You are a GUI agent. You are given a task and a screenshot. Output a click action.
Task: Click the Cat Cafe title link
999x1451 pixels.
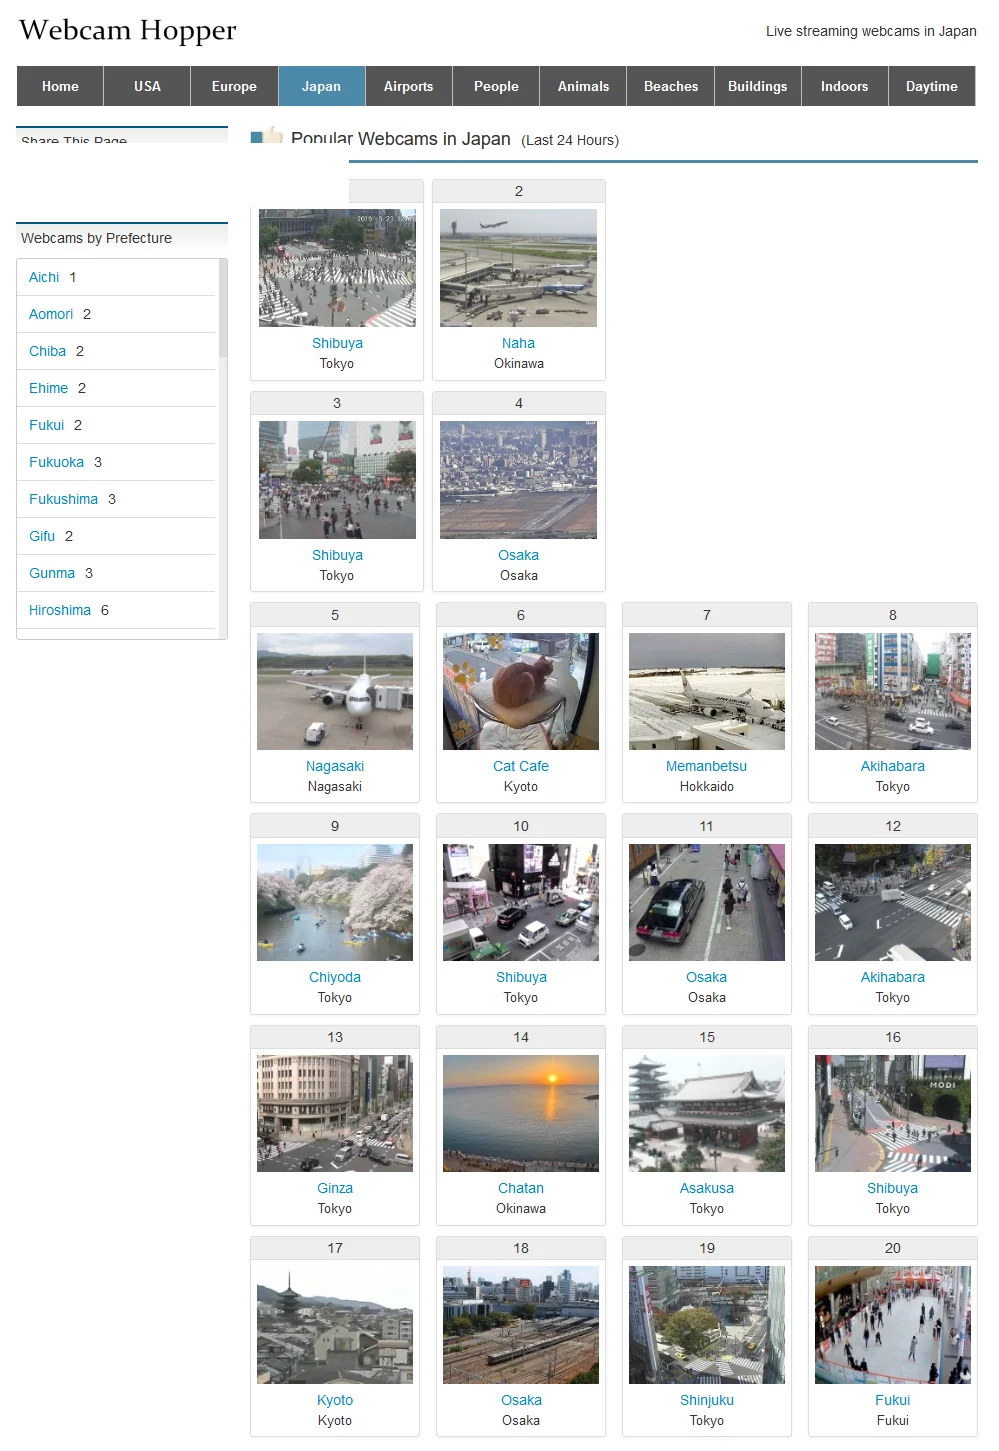coord(521,766)
